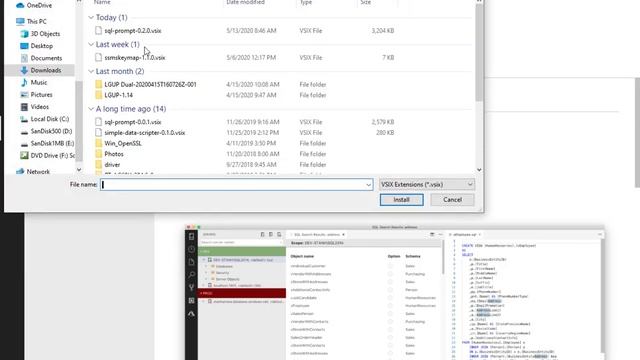
Task: Open SanDisk1MB (E:) drive
Action: coord(52,144)
